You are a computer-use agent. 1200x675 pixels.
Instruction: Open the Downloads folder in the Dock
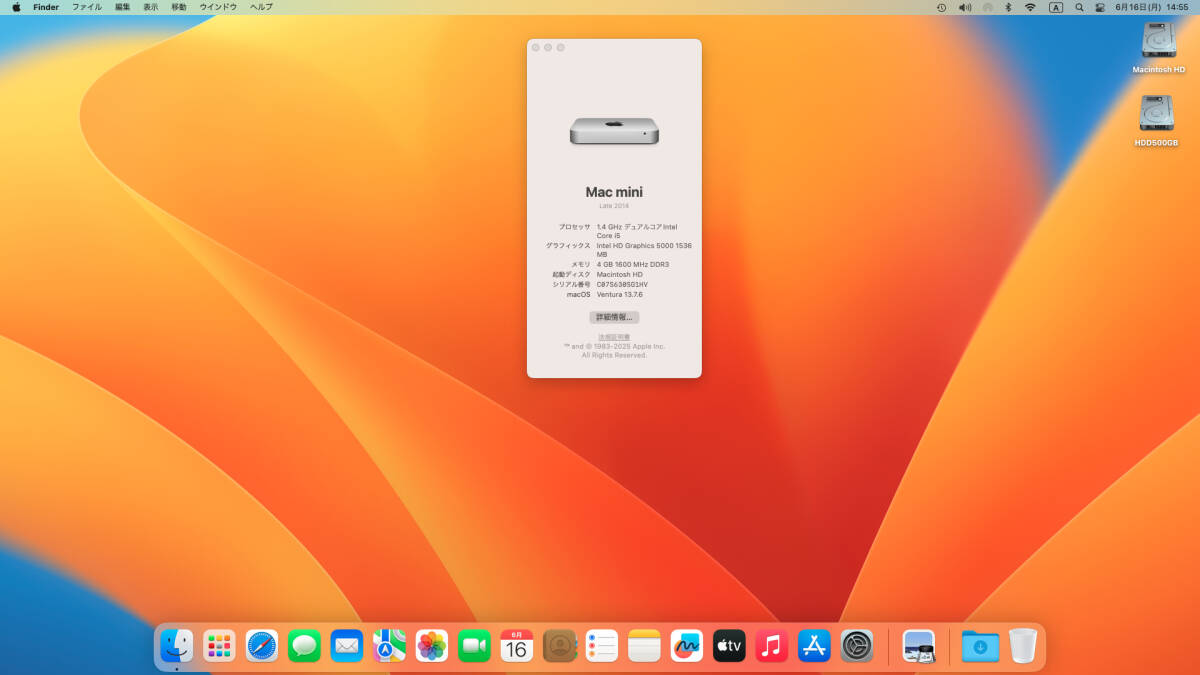point(980,646)
